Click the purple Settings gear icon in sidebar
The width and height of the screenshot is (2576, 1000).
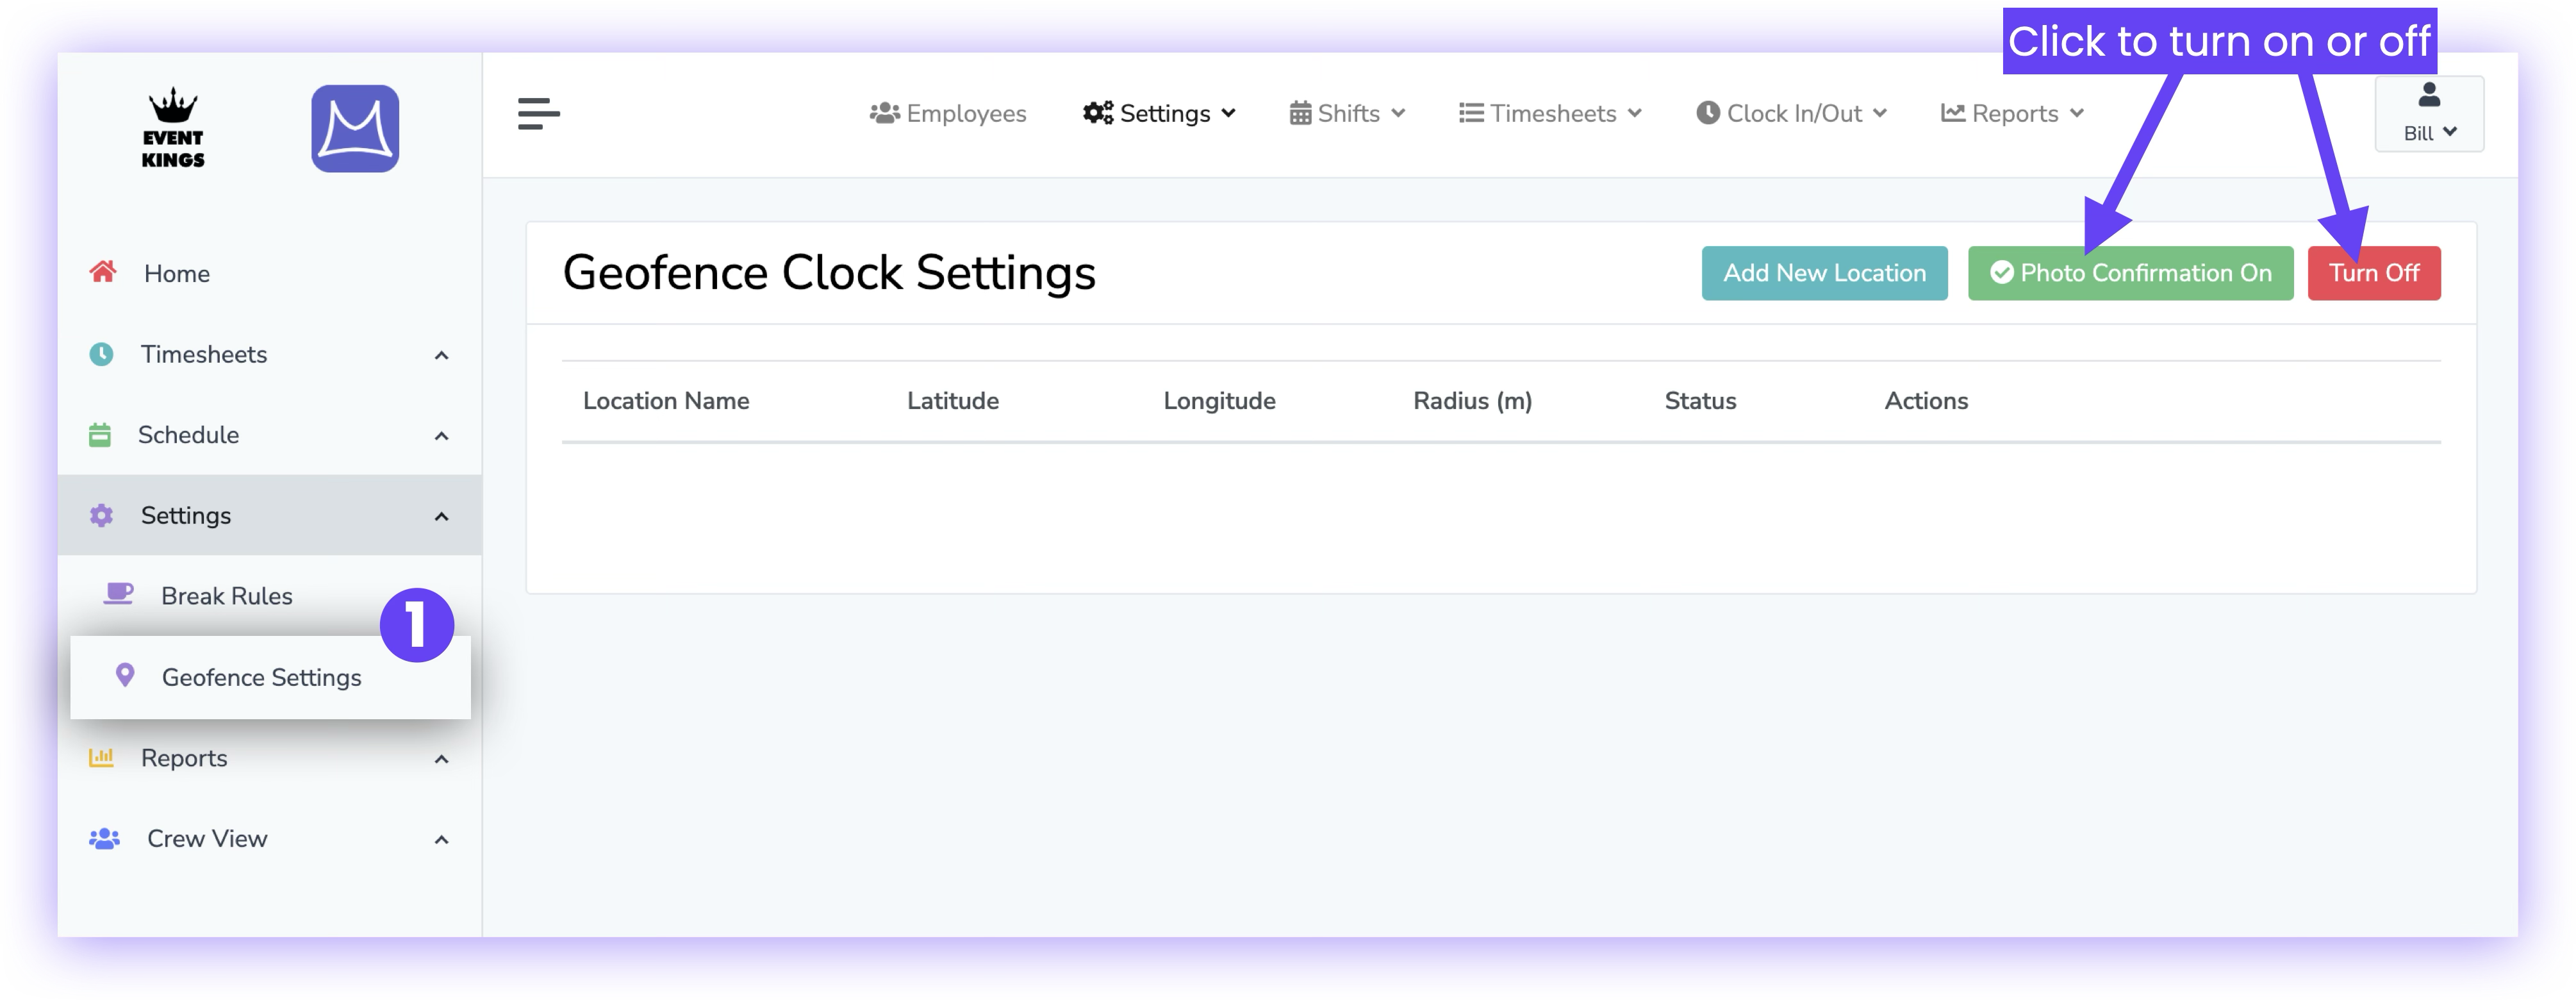click(x=101, y=515)
